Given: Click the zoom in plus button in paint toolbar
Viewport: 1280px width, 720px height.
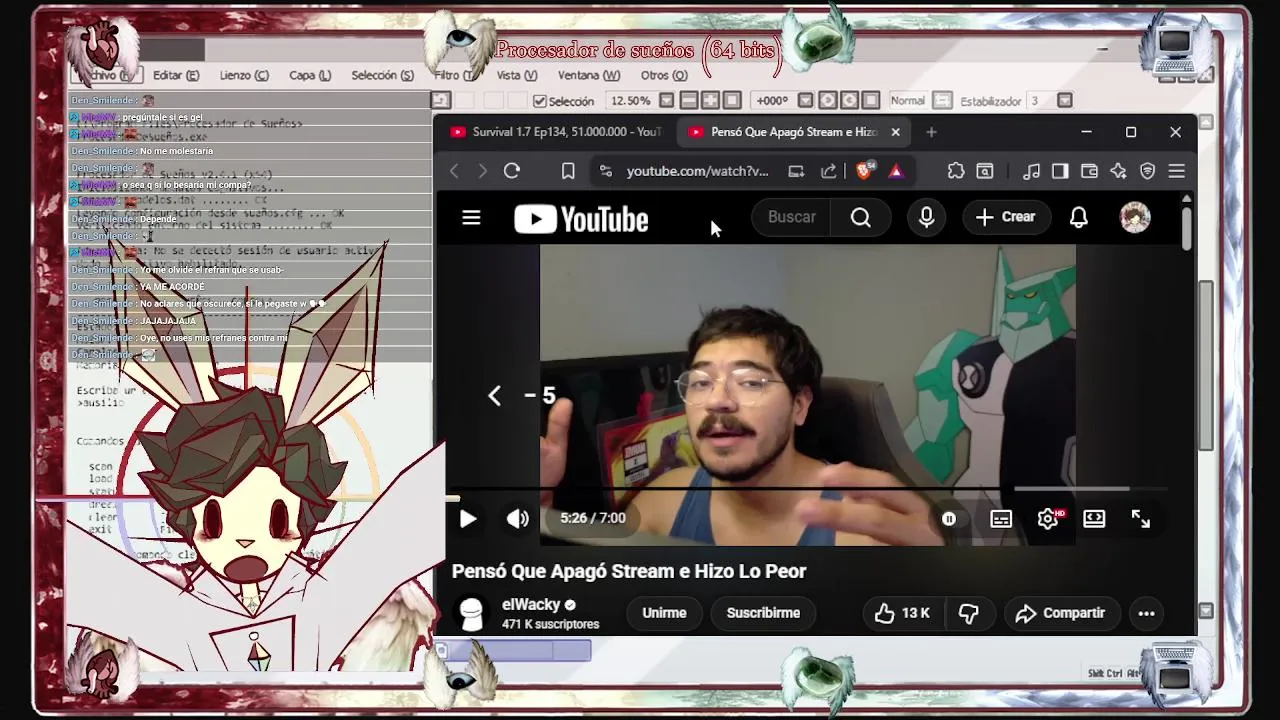Looking at the screenshot, I should coord(710,101).
